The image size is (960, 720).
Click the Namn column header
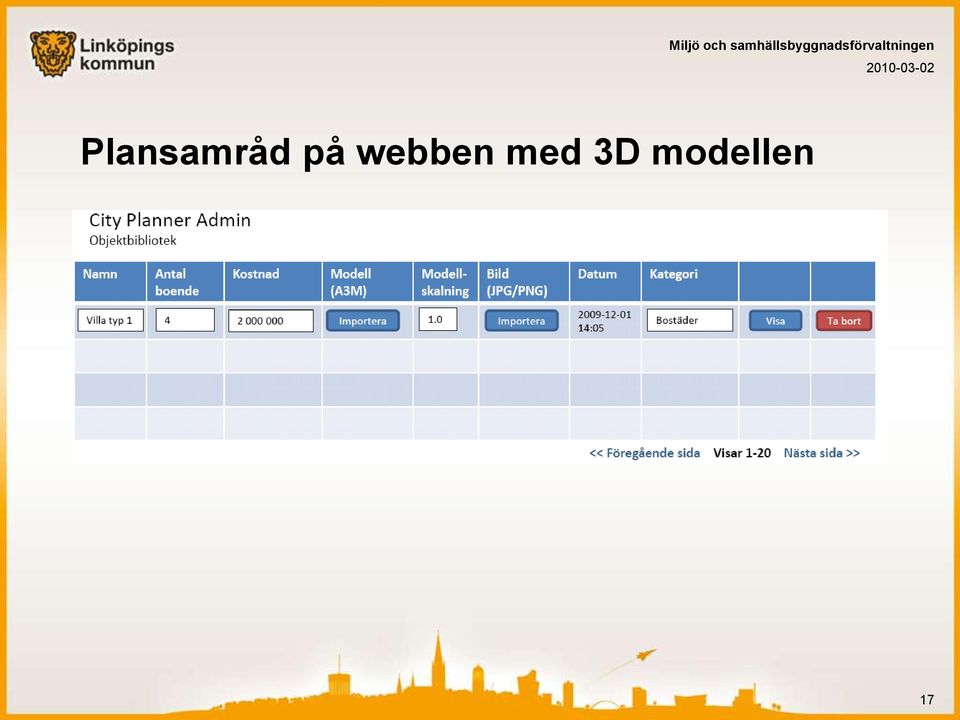point(110,282)
